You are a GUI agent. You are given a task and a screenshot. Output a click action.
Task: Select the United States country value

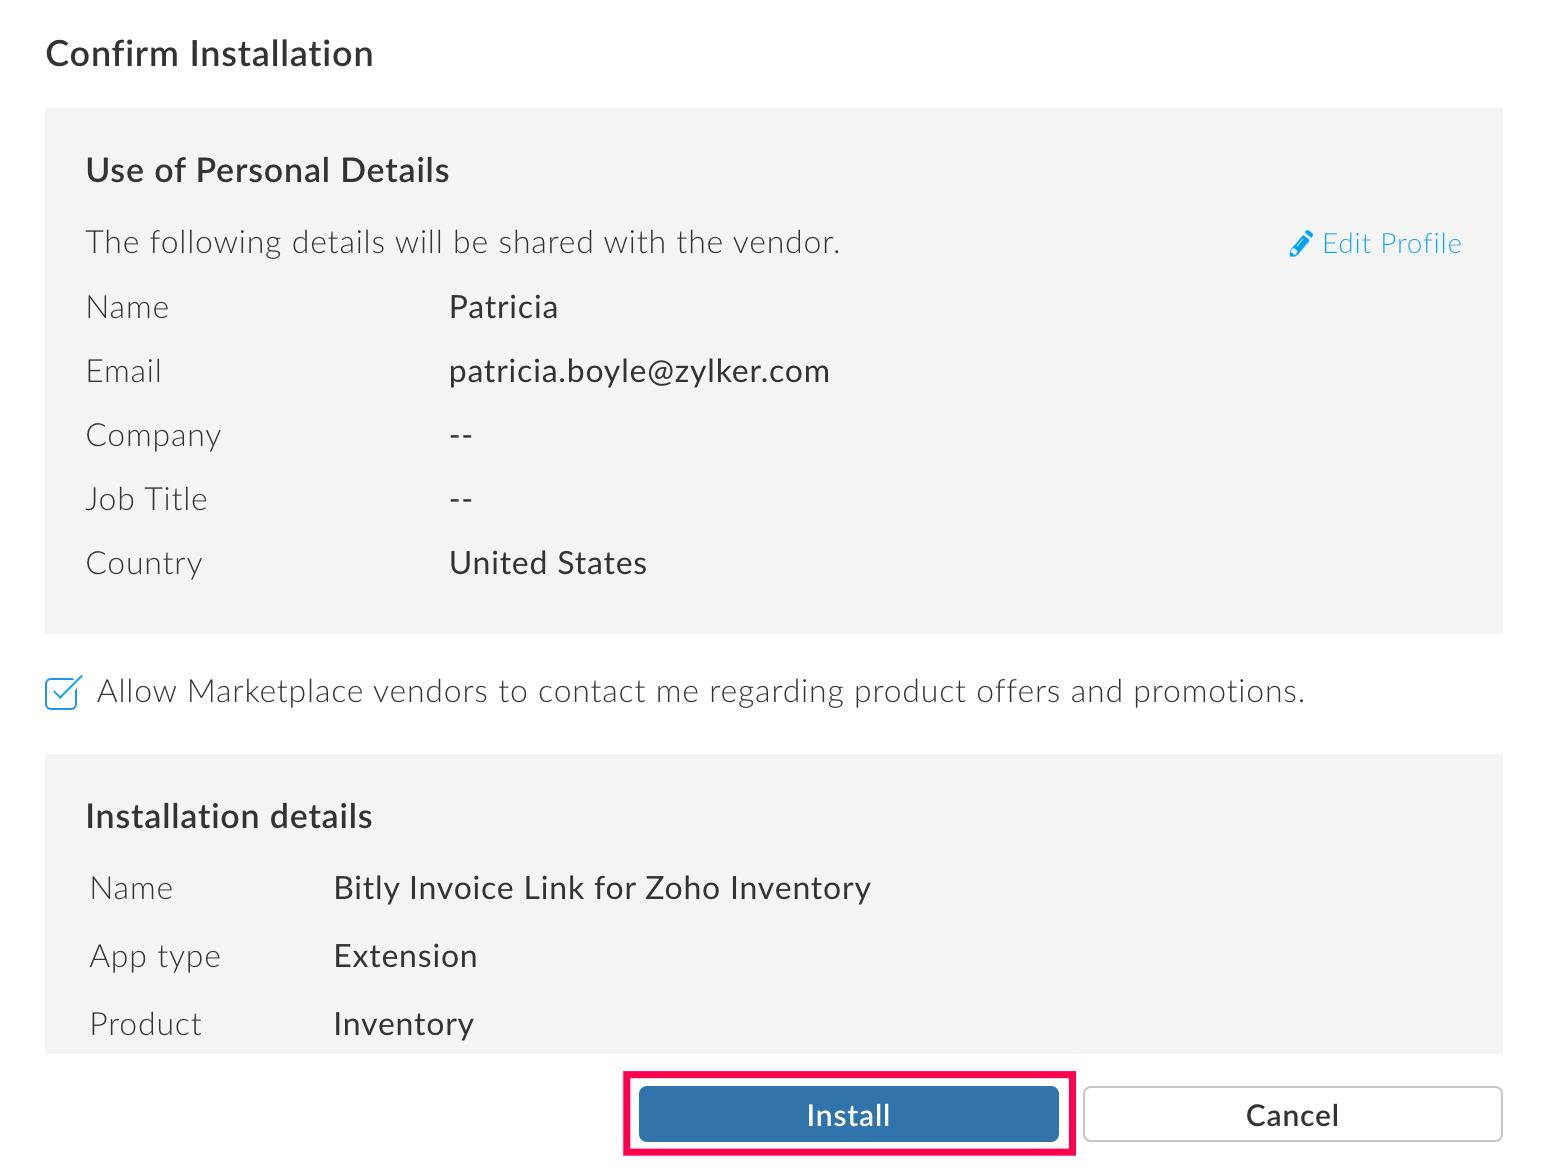[x=548, y=563]
